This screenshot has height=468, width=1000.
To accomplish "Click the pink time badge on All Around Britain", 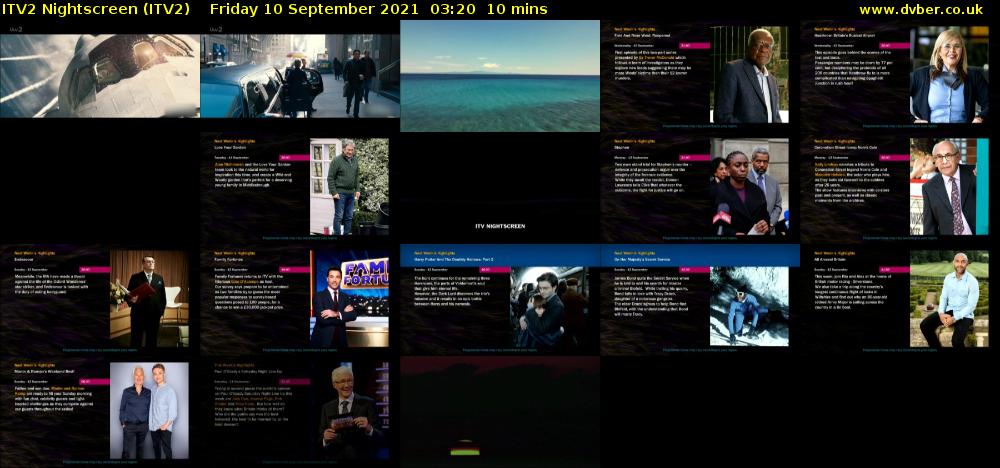I will pos(895,270).
